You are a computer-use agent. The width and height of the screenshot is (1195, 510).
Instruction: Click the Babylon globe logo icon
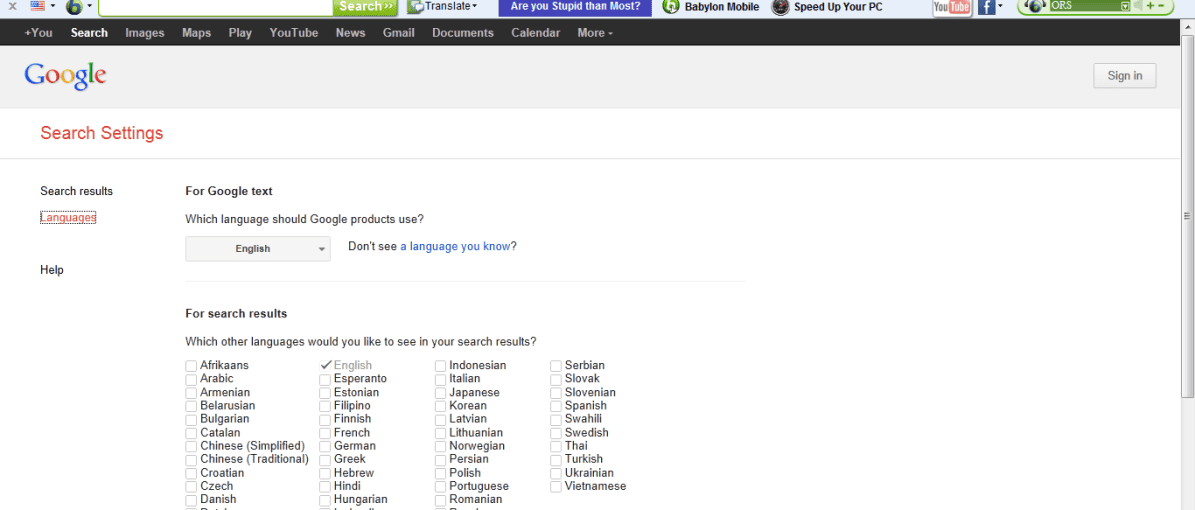coord(74,7)
